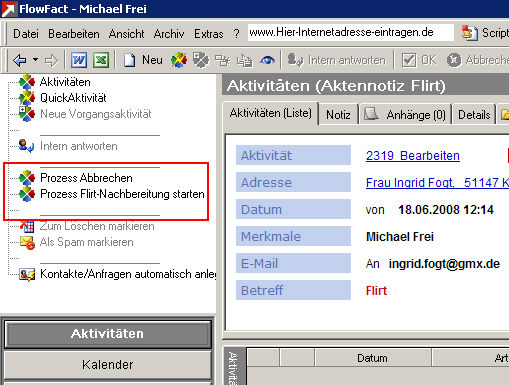Click the person icon beside Kontakte/Anfragen
The height and width of the screenshot is (385, 509).
tap(27, 274)
